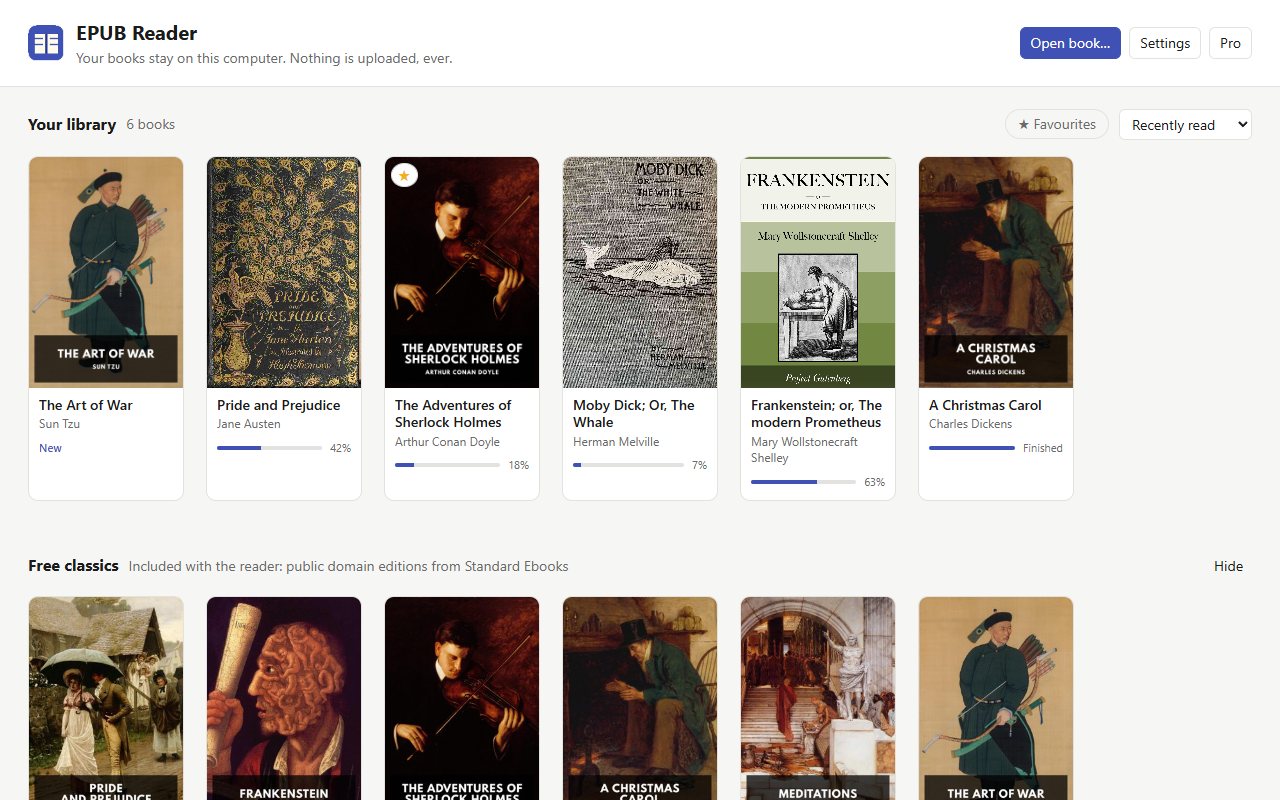Click the gold star badge on the Sherlock Holmes library cover
The height and width of the screenshot is (800, 1280).
404,175
